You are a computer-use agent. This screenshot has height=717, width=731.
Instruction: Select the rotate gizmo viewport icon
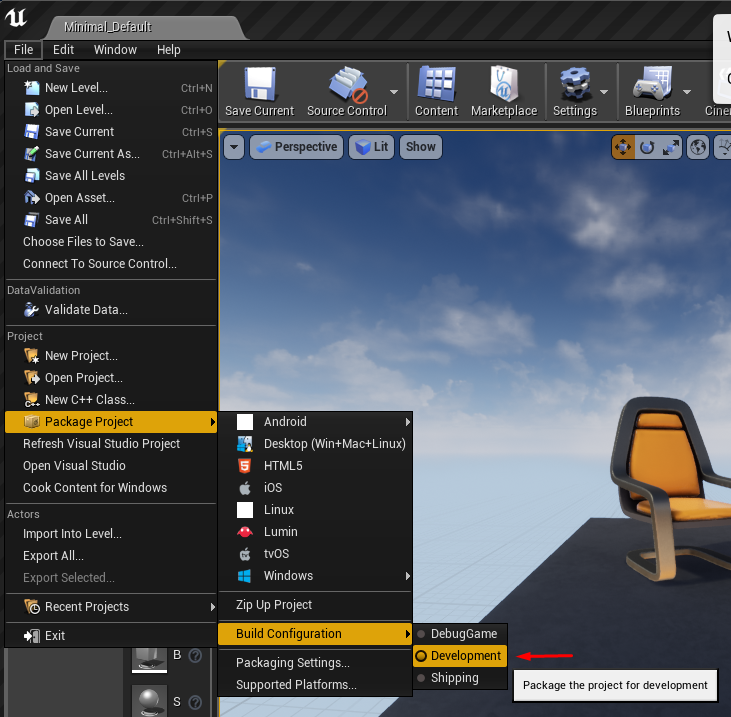[647, 147]
